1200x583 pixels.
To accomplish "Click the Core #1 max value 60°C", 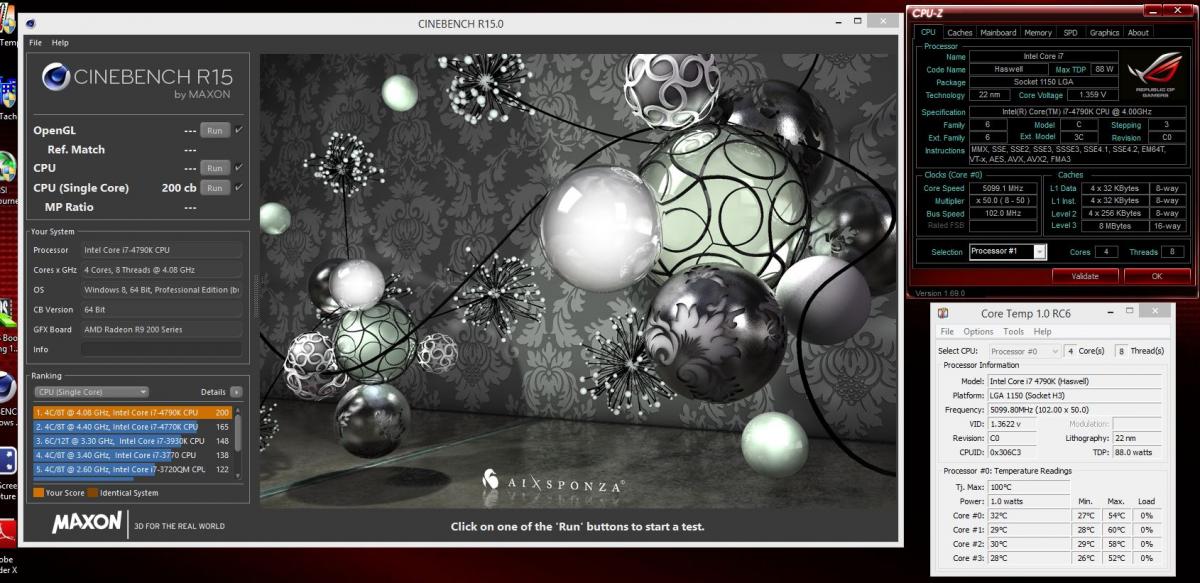I will 1116,529.
